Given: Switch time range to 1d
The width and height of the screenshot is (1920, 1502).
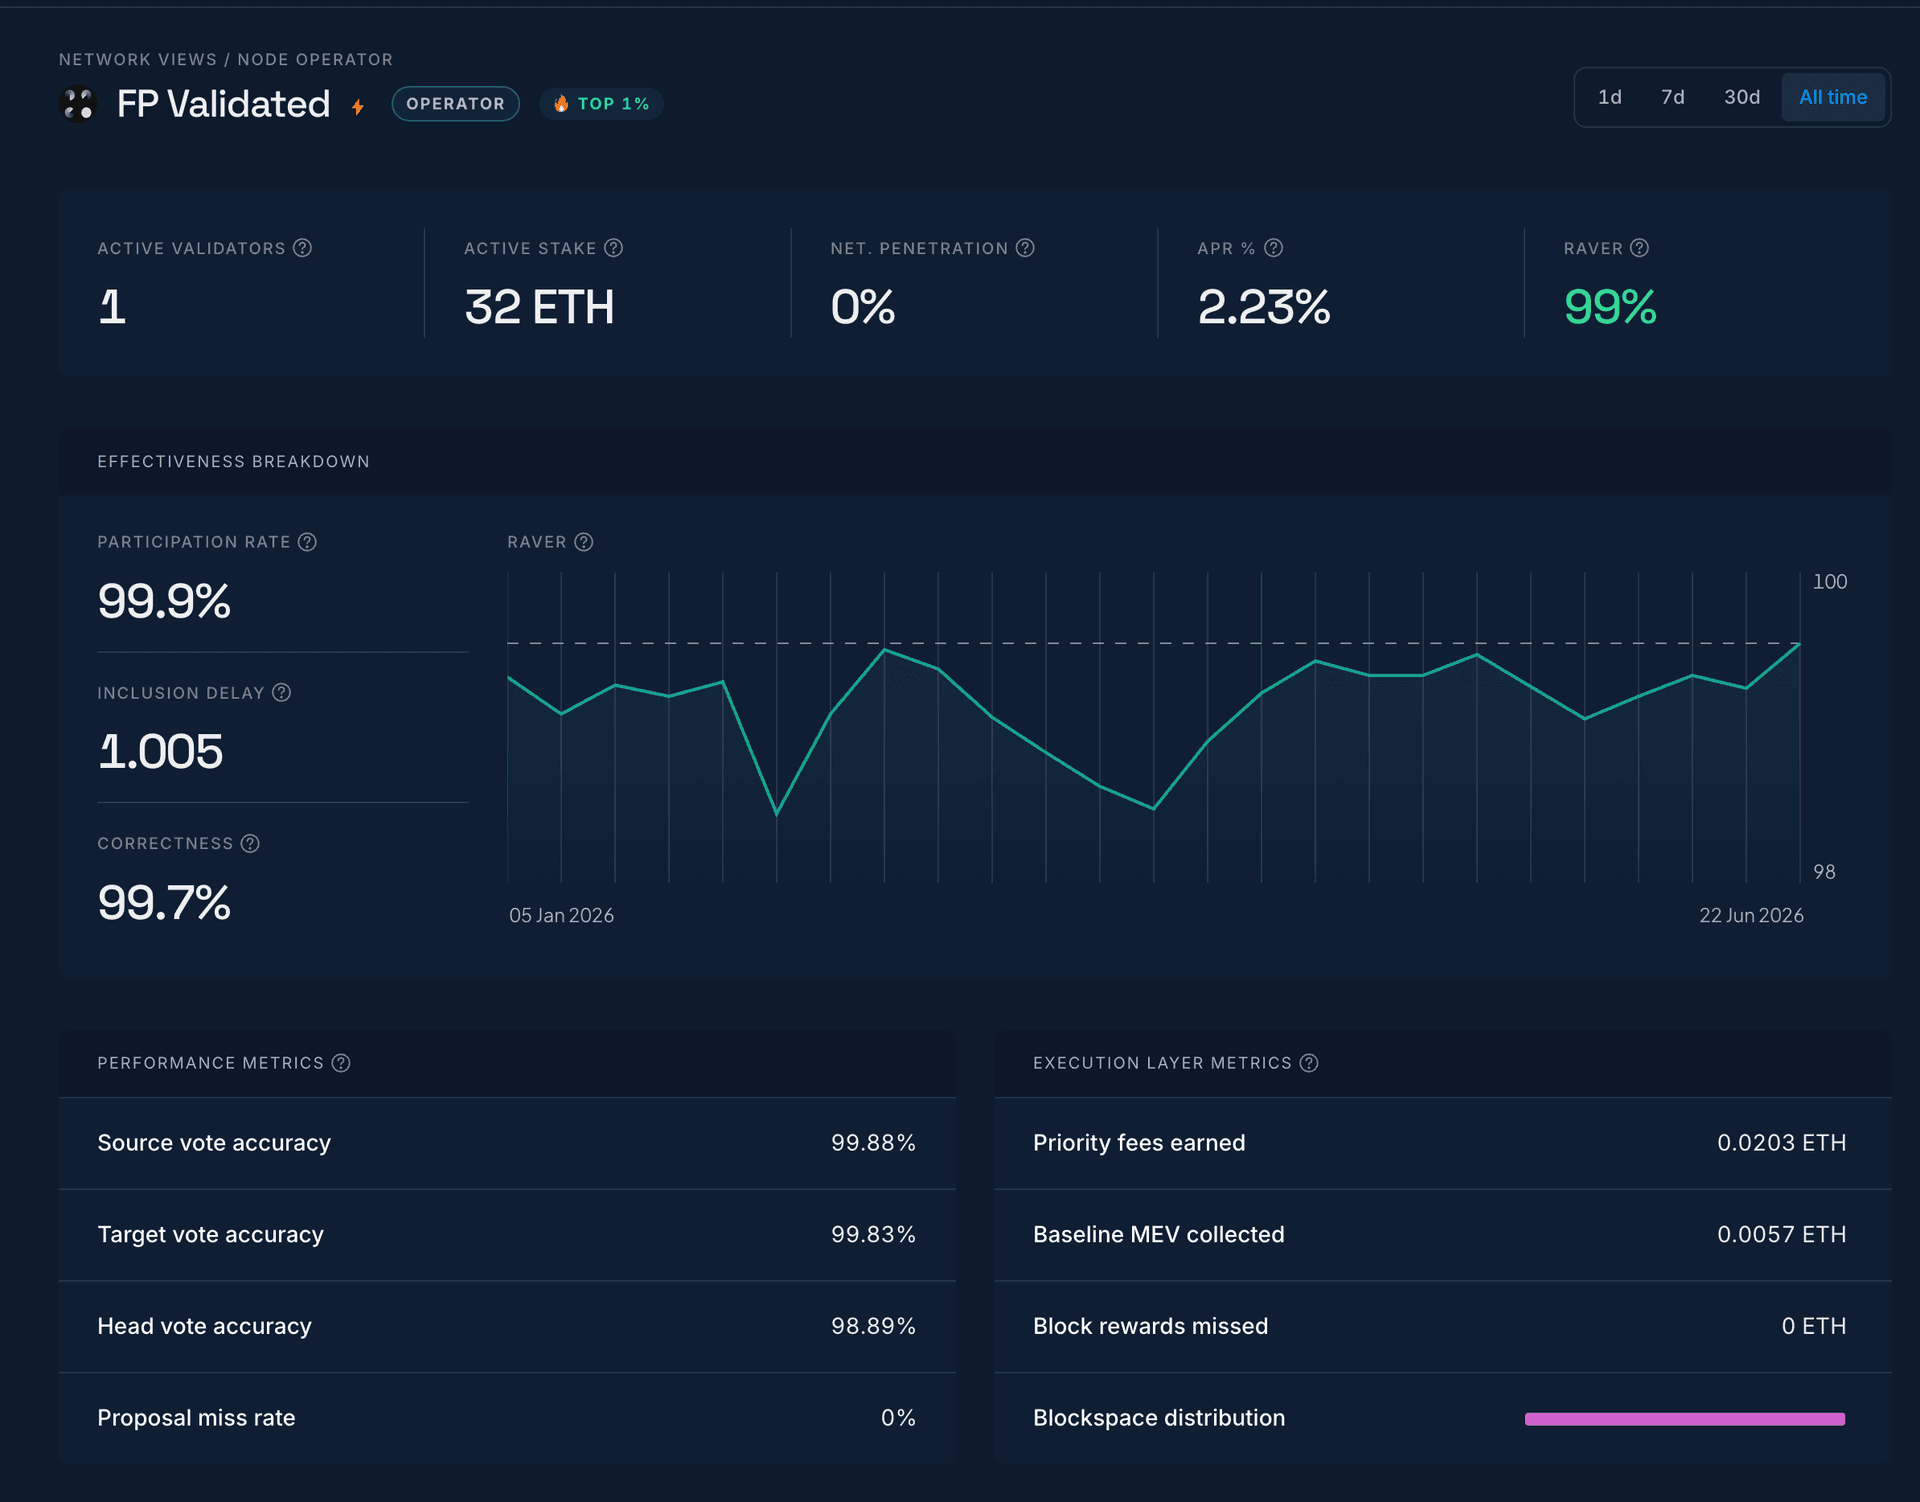Looking at the screenshot, I should click(1609, 97).
